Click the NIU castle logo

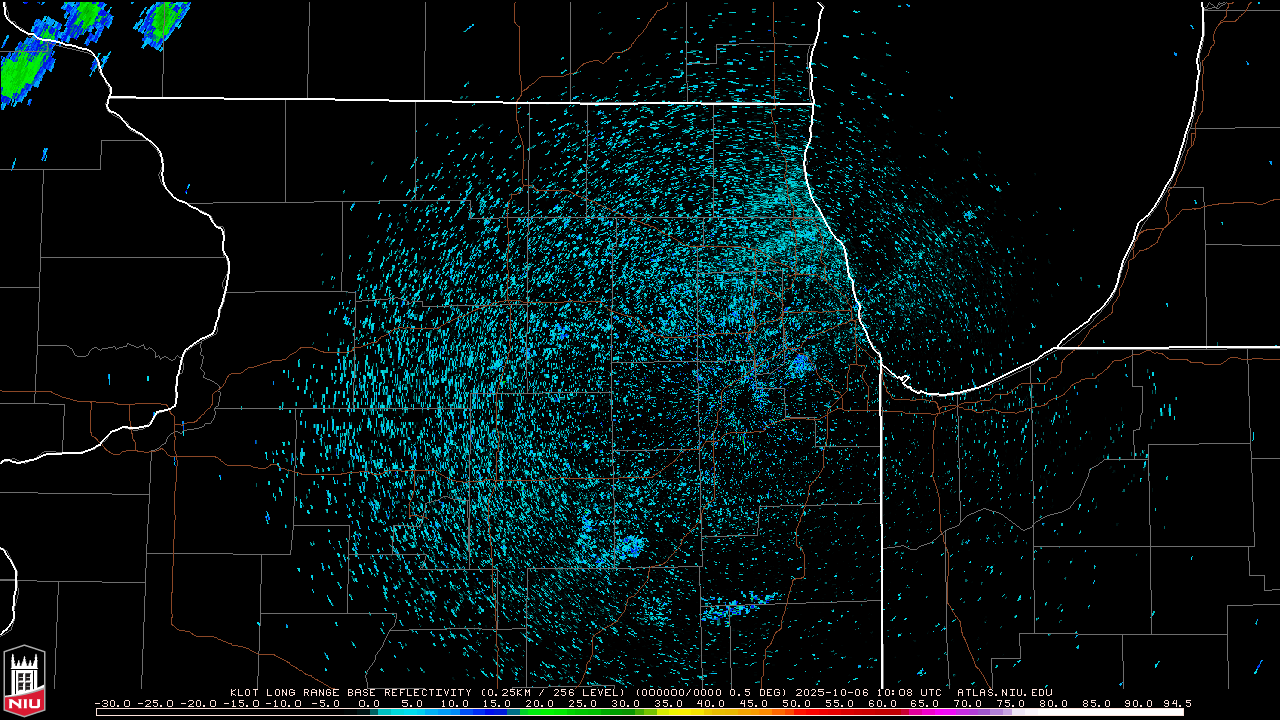pos(24,682)
